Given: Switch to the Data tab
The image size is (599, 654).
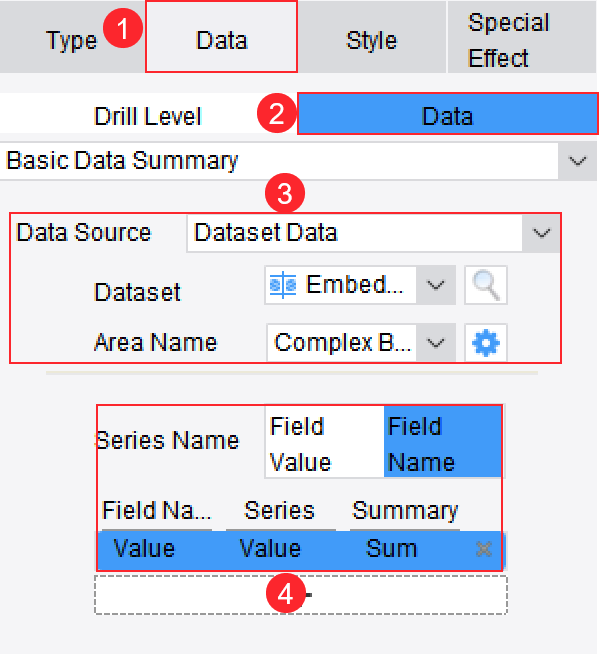Looking at the screenshot, I should 221,37.
